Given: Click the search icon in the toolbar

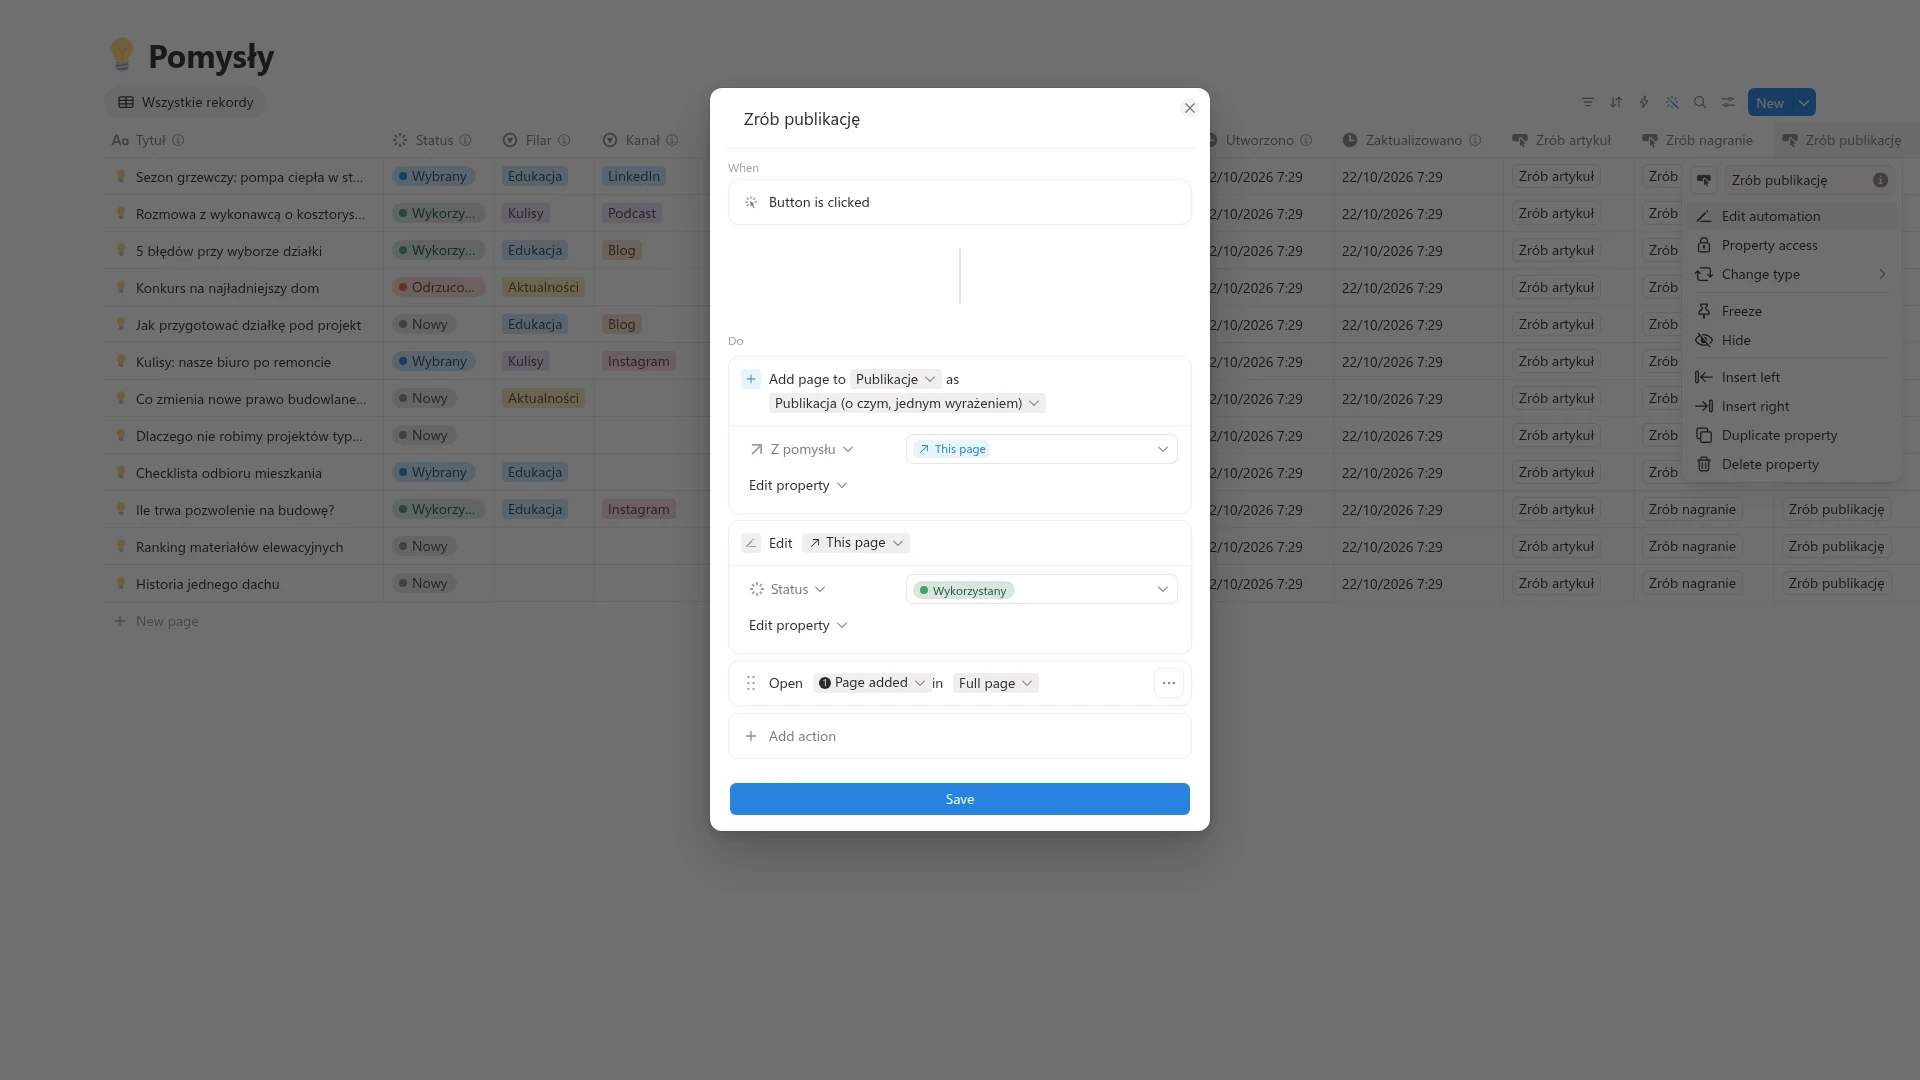Looking at the screenshot, I should pyautogui.click(x=1700, y=102).
